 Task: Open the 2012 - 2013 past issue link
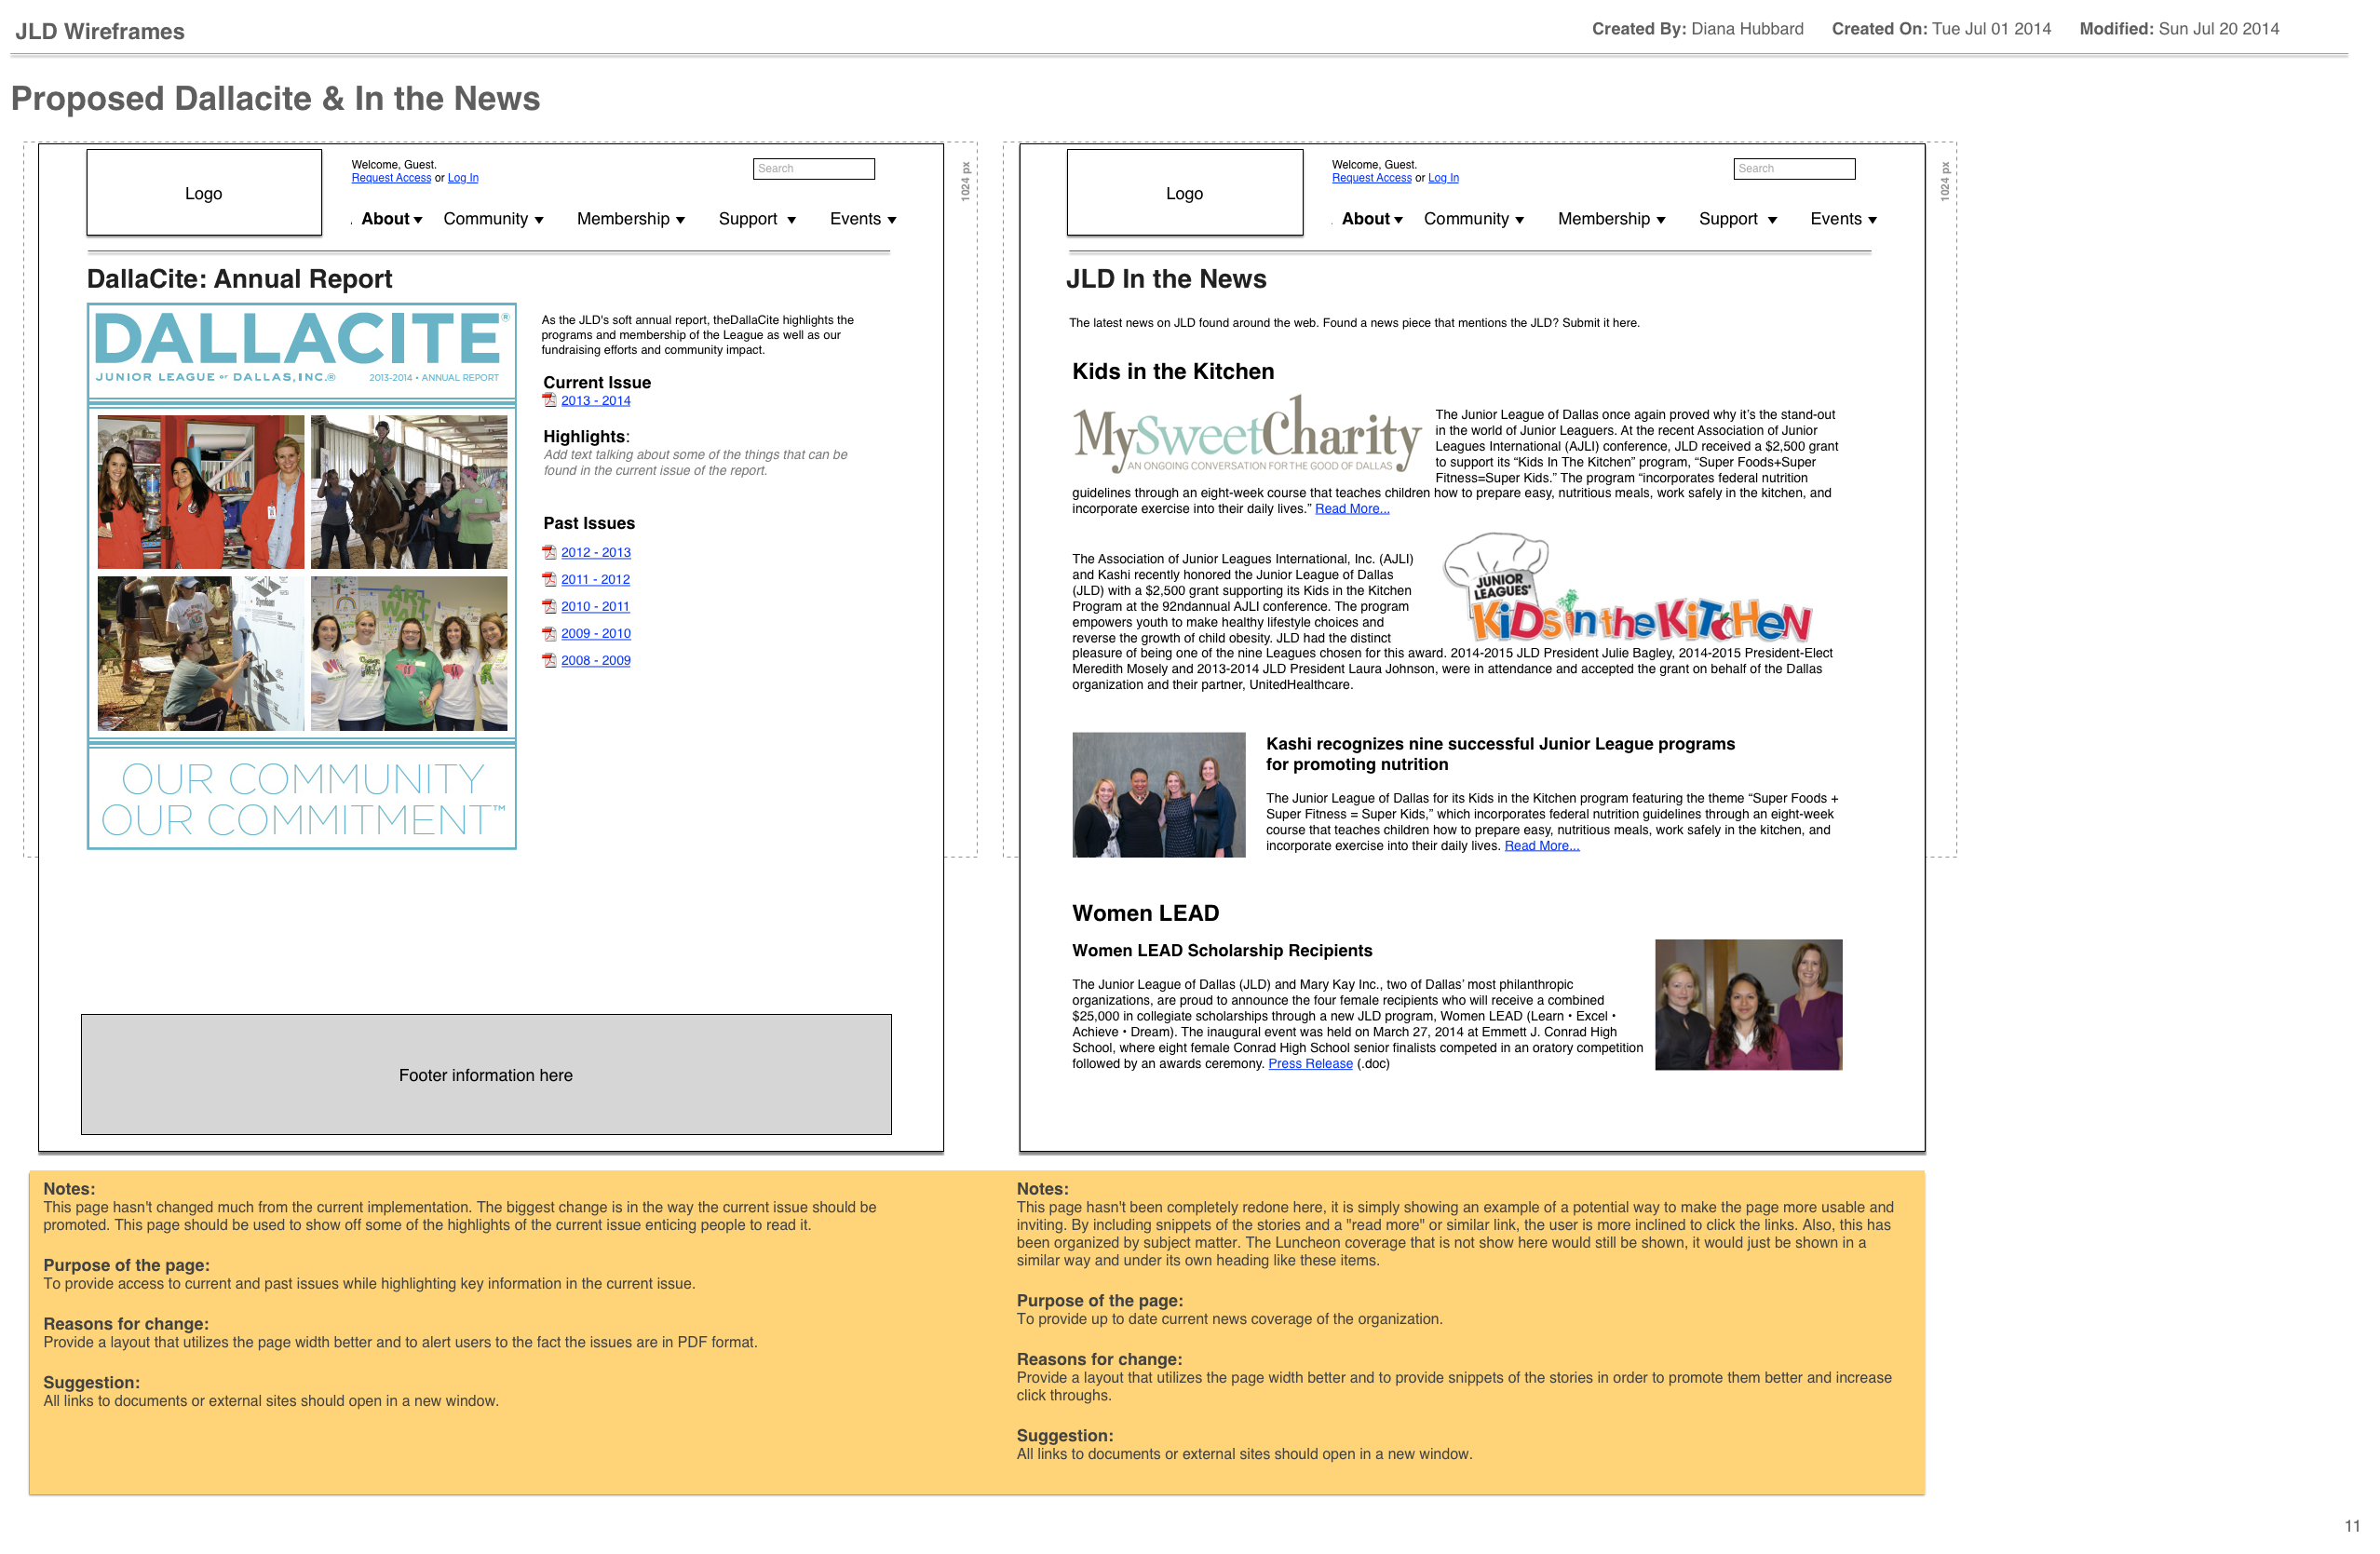pos(596,553)
